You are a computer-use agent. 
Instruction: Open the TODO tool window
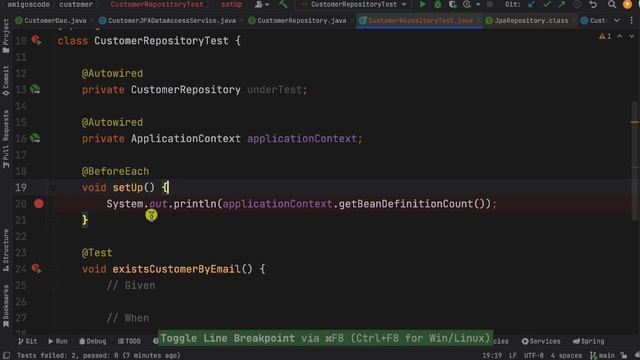click(129, 341)
